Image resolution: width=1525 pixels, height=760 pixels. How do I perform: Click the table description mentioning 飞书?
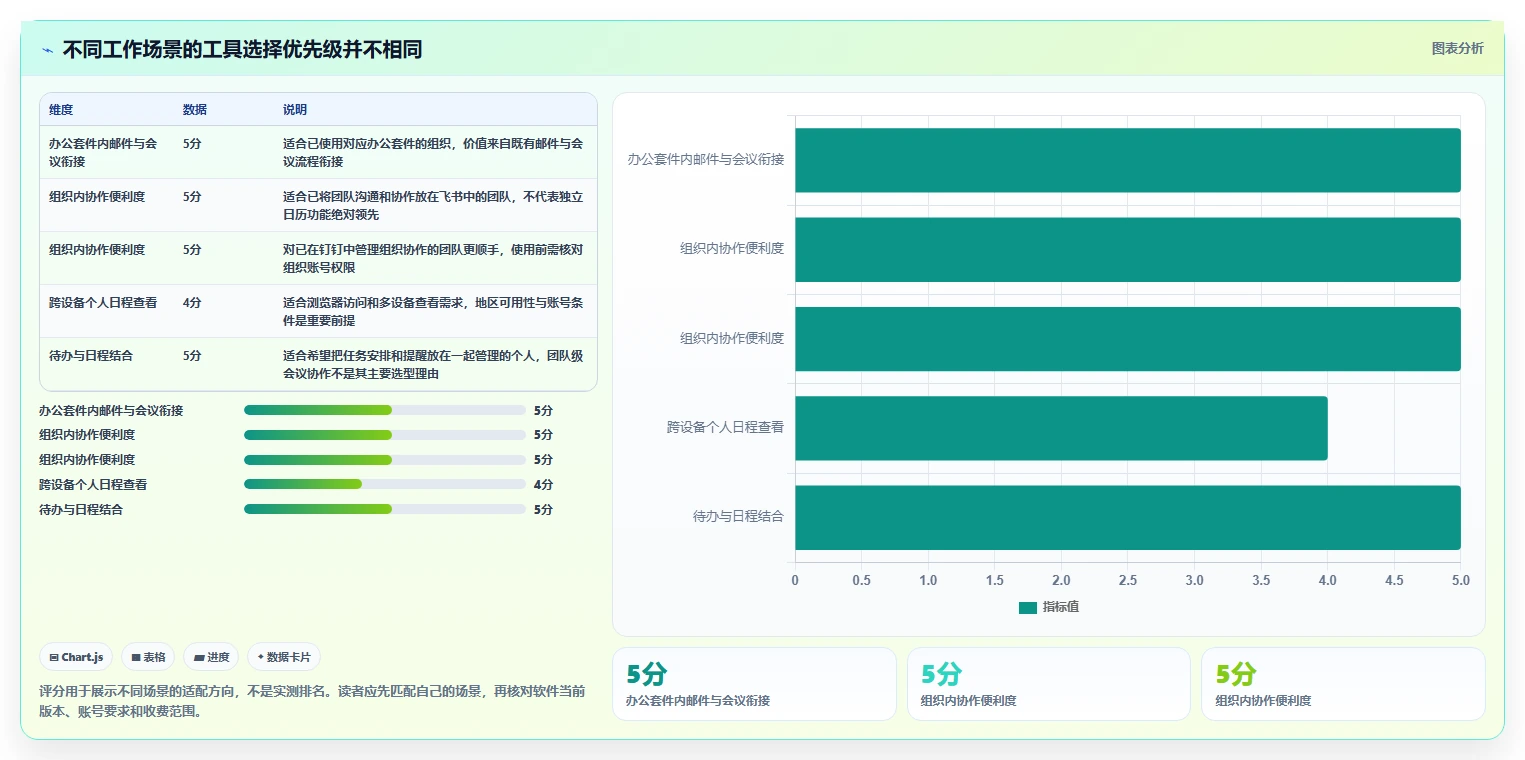point(433,205)
